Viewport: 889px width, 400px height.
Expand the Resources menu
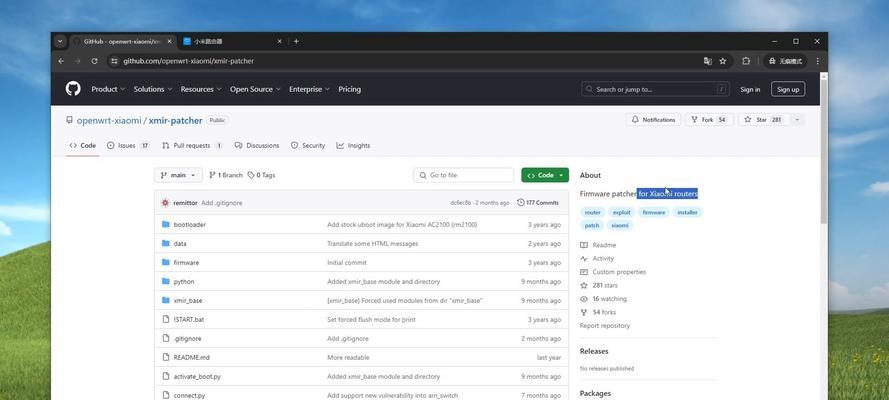[x=201, y=89]
